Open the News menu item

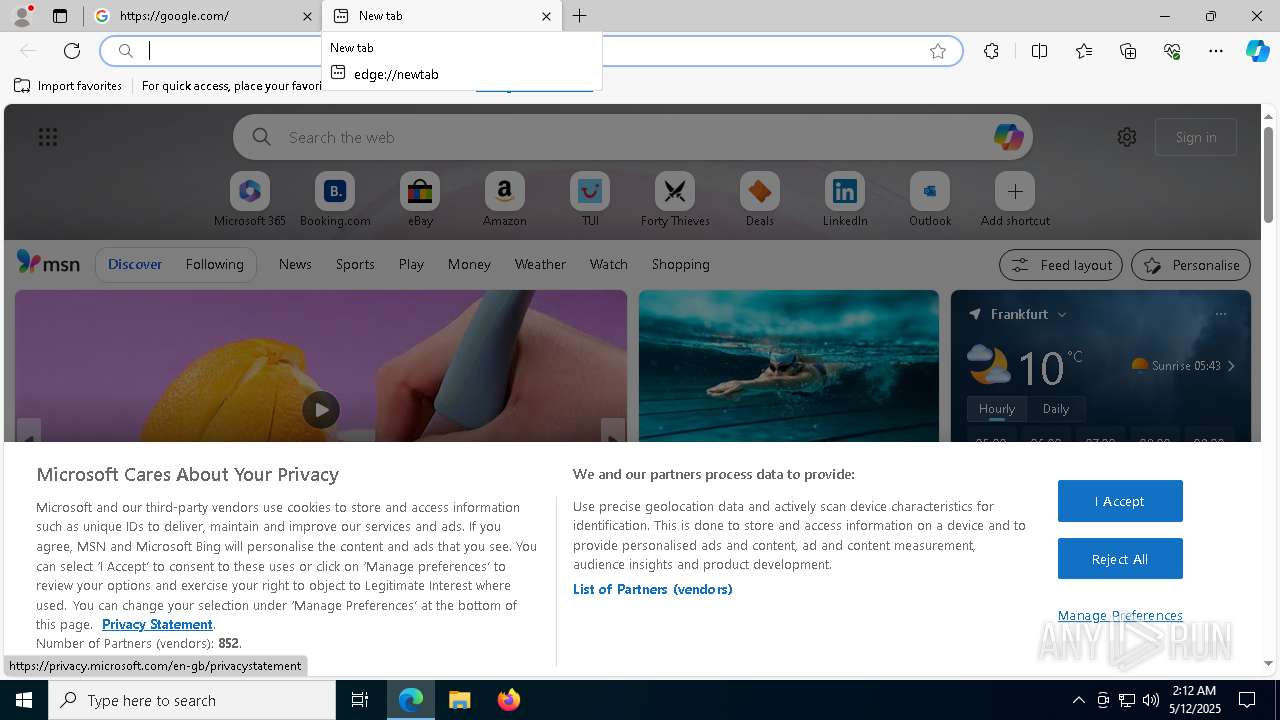coord(295,264)
